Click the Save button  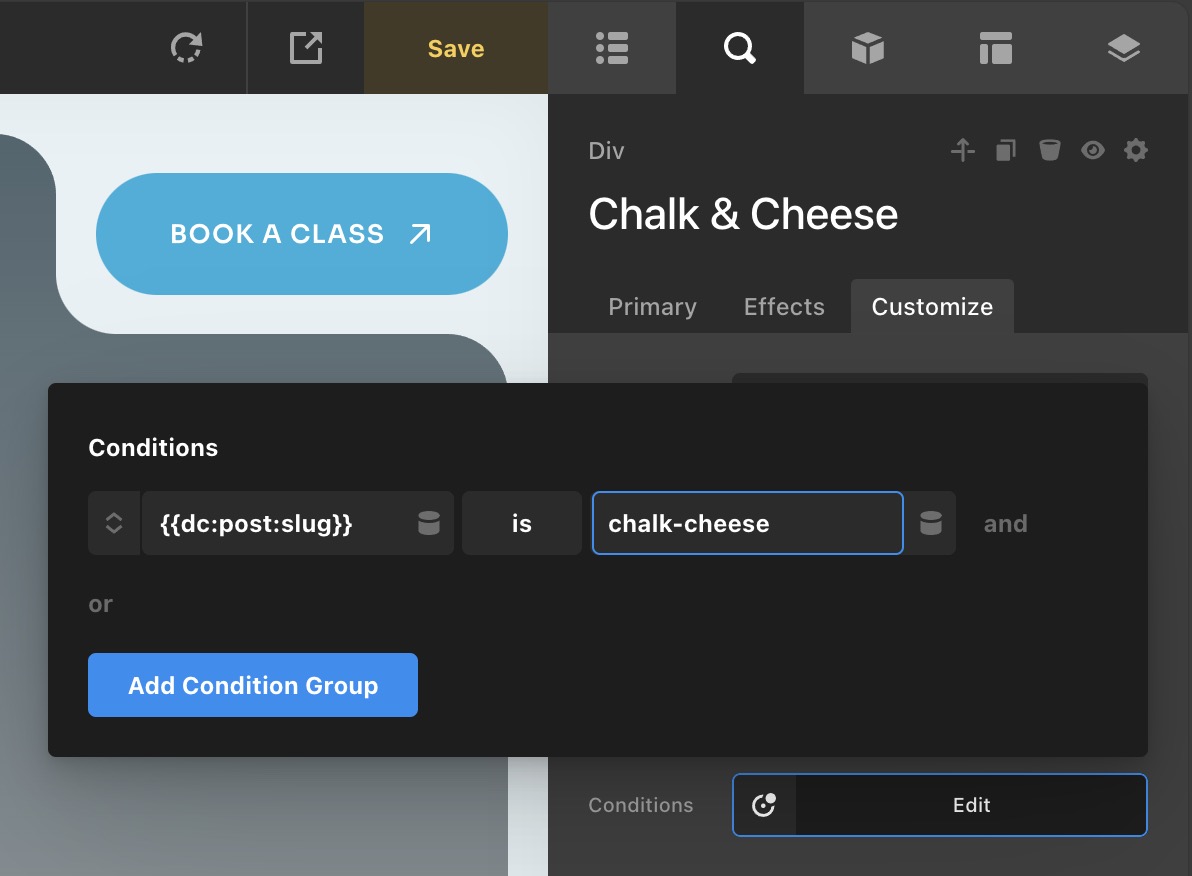pos(456,48)
